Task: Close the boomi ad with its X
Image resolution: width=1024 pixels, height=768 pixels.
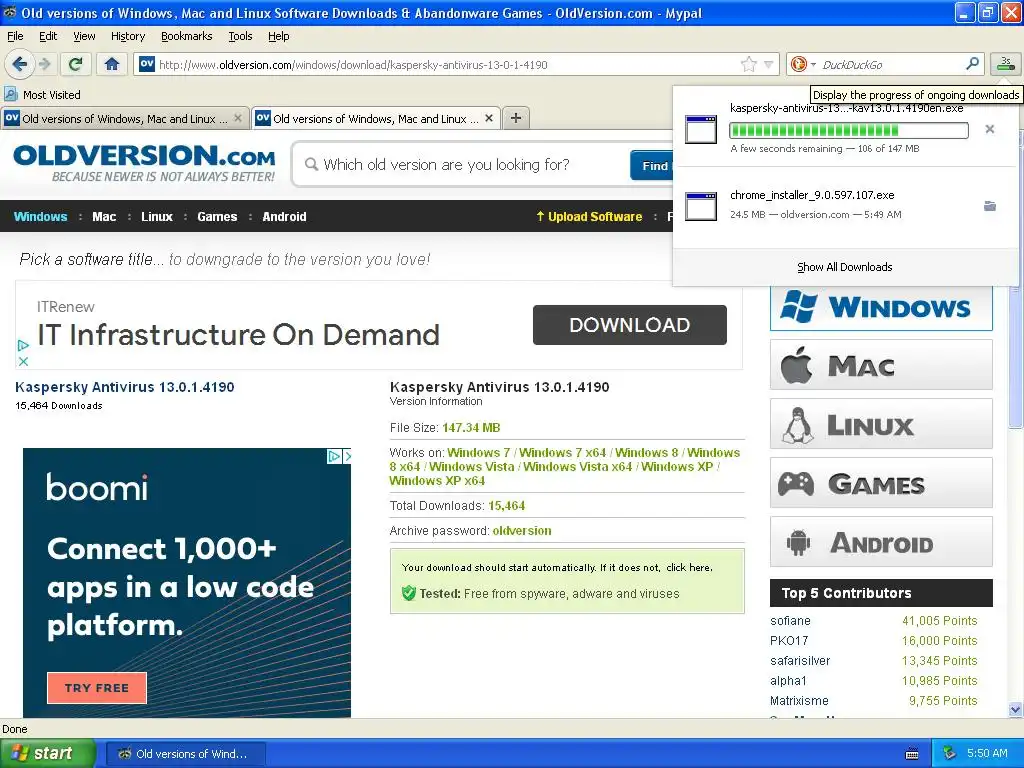Action: pyautogui.click(x=347, y=456)
